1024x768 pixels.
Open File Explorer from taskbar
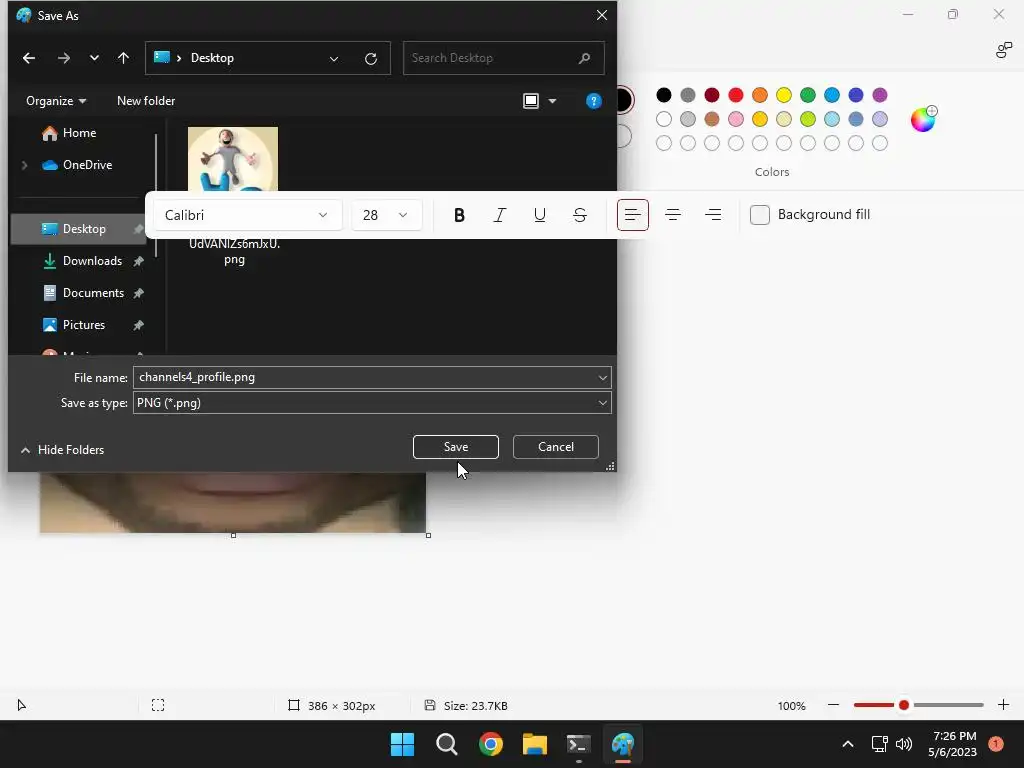coord(535,744)
